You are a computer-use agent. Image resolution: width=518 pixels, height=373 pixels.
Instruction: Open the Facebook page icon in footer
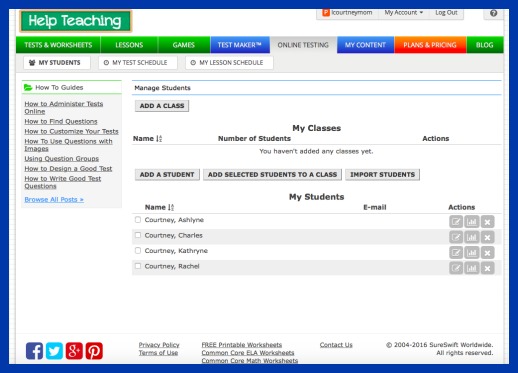coord(34,351)
